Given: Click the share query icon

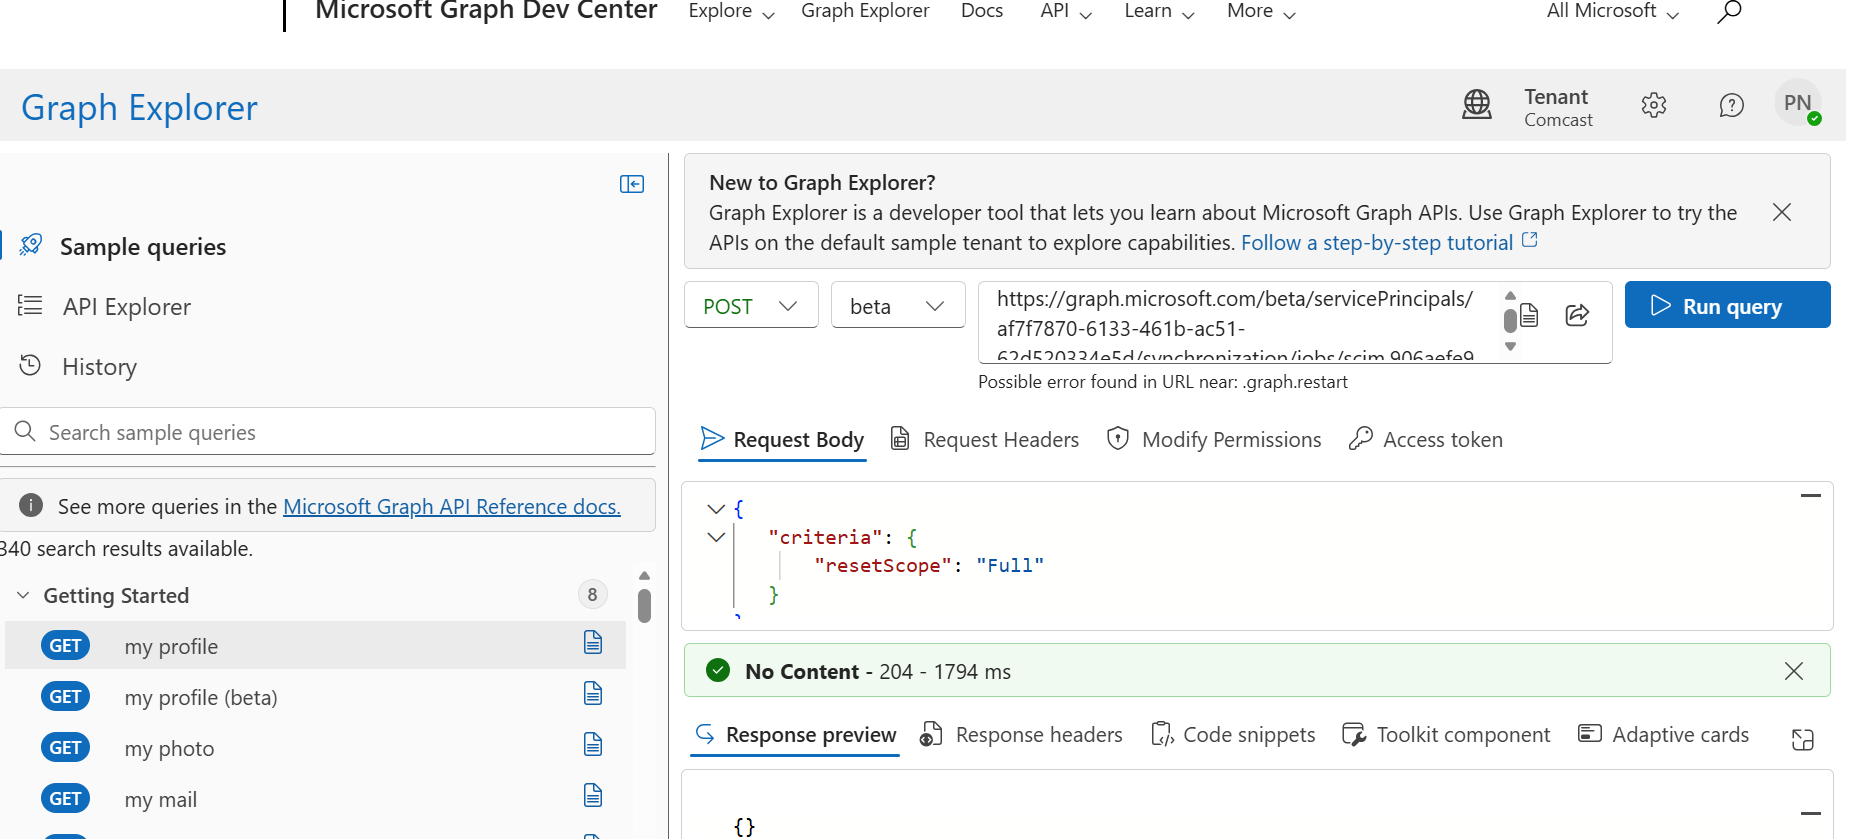Looking at the screenshot, I should [x=1577, y=316].
